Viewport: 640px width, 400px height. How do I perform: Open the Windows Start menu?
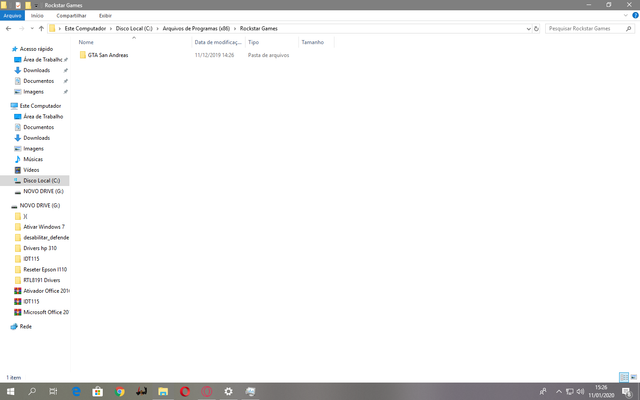point(10,392)
